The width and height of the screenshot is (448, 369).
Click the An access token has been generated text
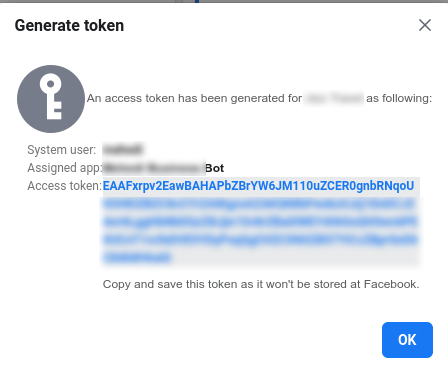tap(194, 98)
